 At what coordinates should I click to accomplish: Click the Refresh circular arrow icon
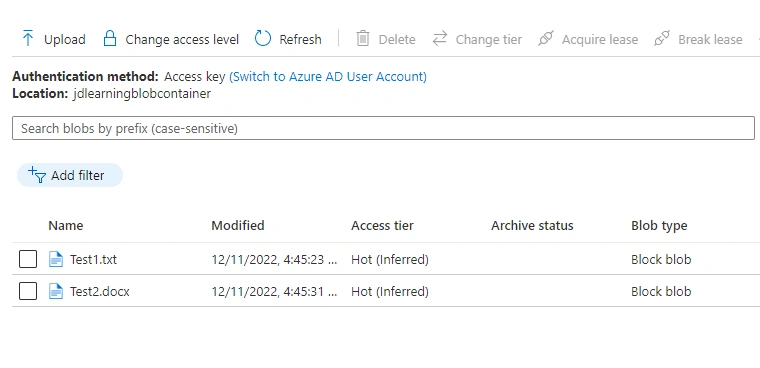tap(263, 38)
